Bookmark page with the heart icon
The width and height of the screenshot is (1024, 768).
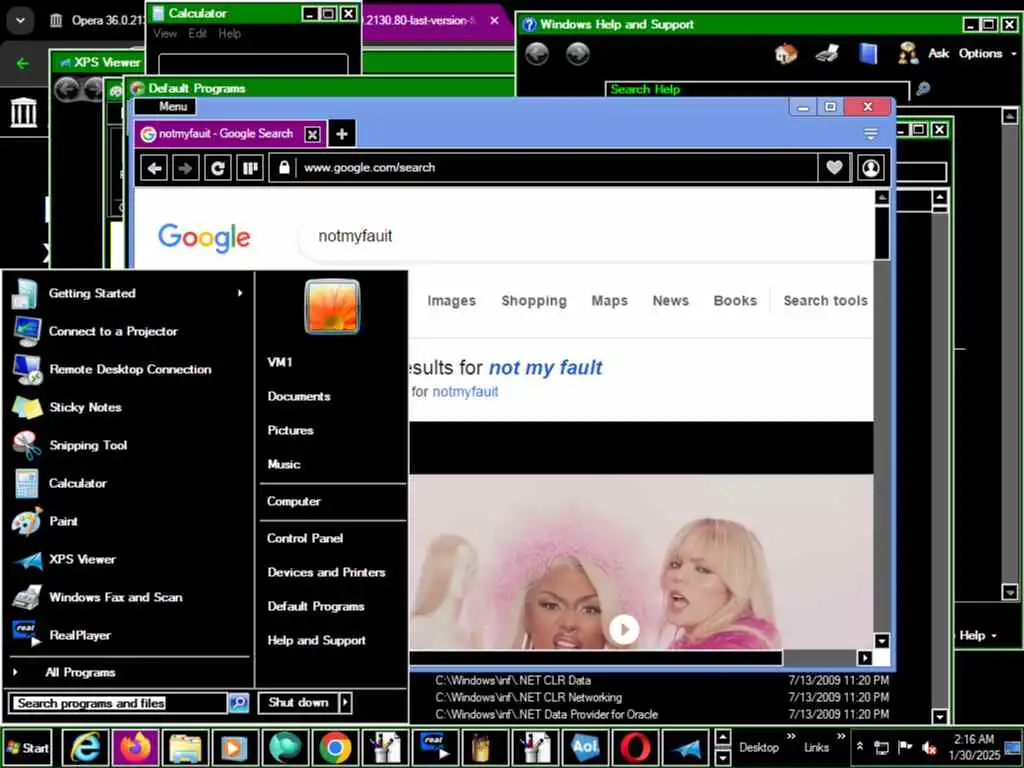click(x=834, y=168)
